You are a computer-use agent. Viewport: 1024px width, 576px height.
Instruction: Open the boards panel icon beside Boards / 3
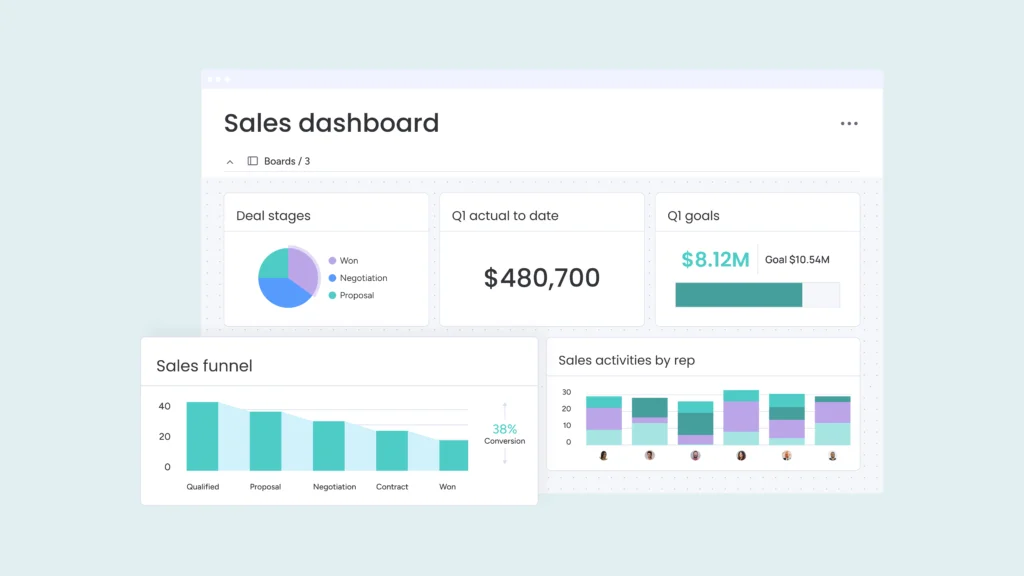pyautogui.click(x=251, y=160)
